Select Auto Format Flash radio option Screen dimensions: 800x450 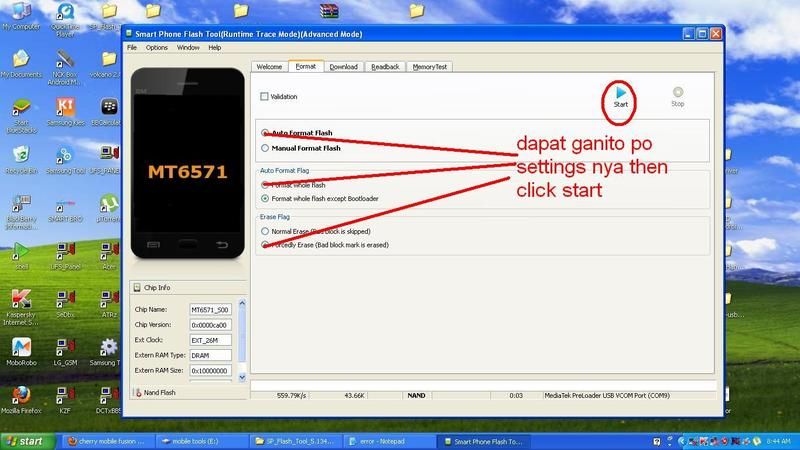[265, 133]
